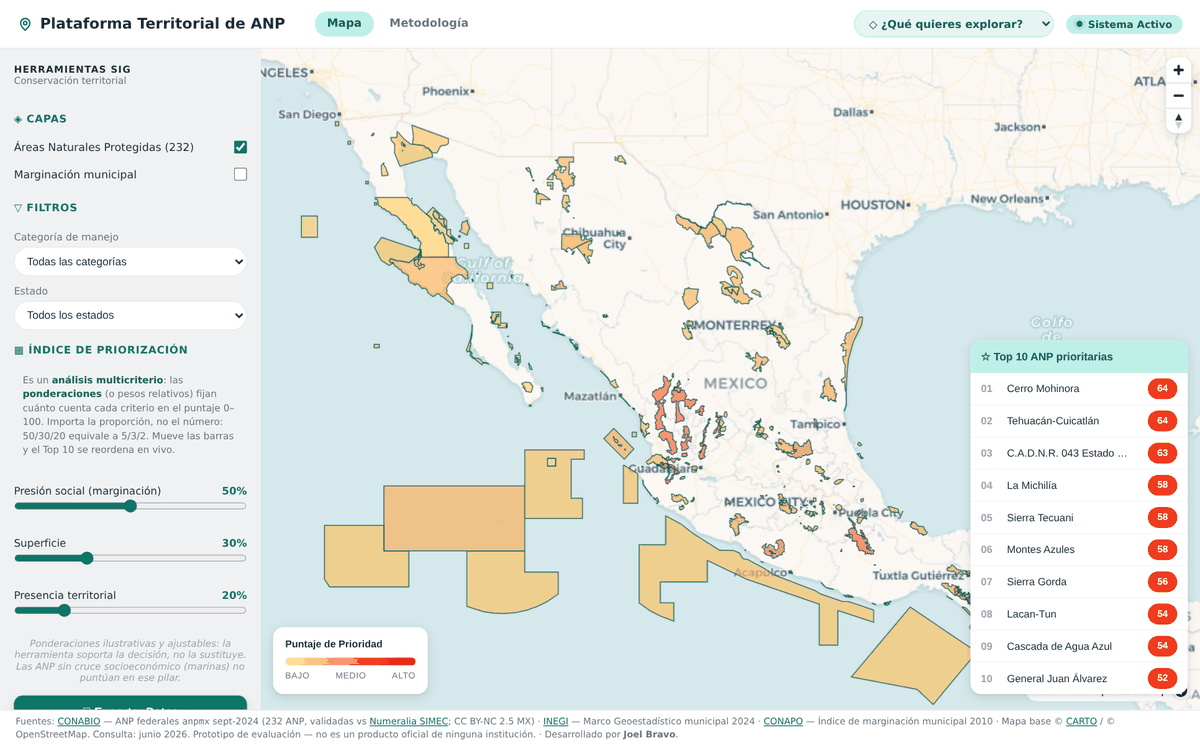Enable Marginación municipal layer checkbox
Screen dimensions: 1200x748
click(240, 174)
